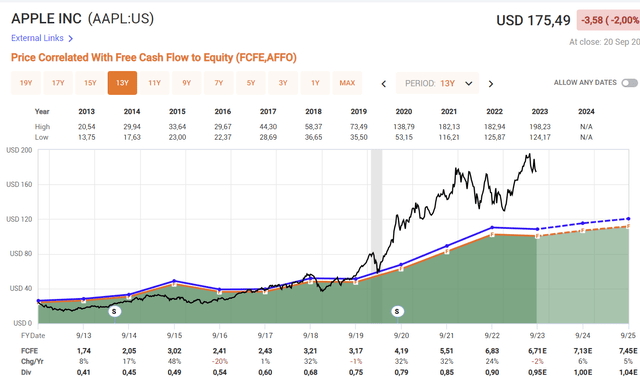This screenshot has width=640, height=380.
Task: Select the 15Y period button
Action: tap(90, 83)
